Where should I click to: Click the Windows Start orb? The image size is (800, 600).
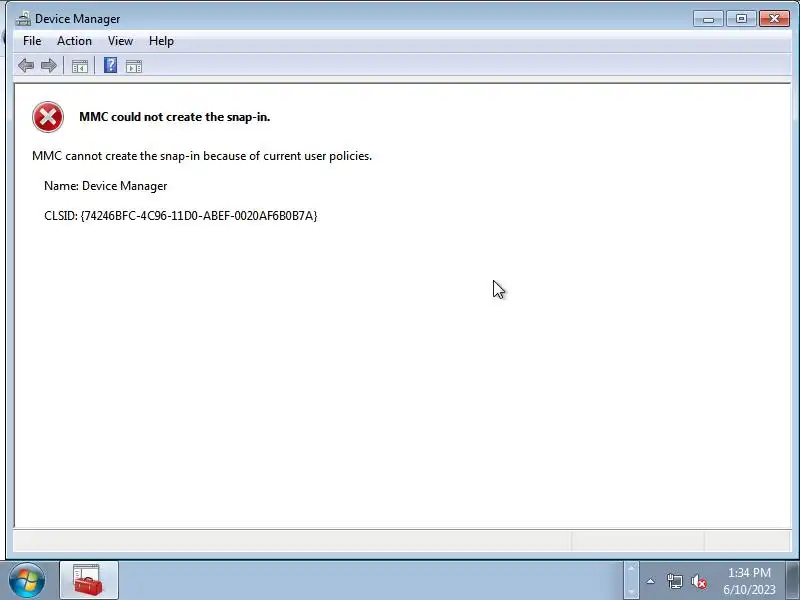(x=27, y=581)
